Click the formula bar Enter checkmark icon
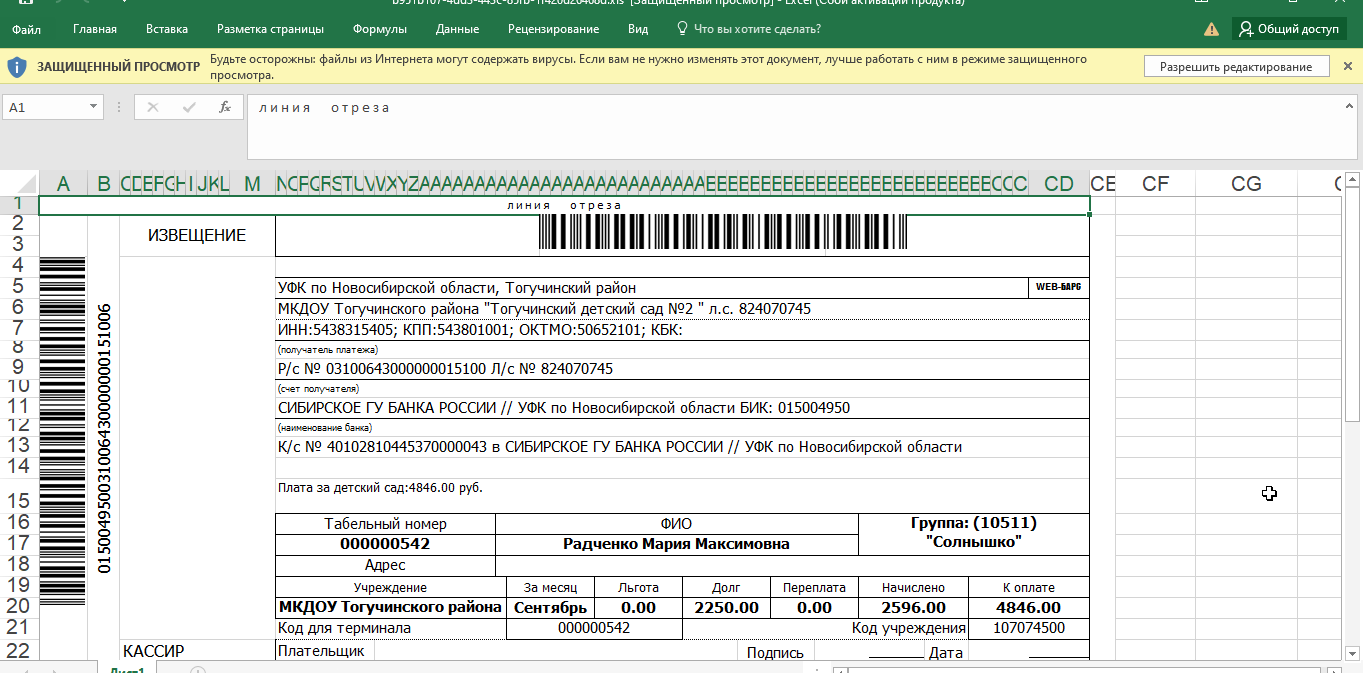Screen dimensions: 1363x673 click(x=189, y=107)
